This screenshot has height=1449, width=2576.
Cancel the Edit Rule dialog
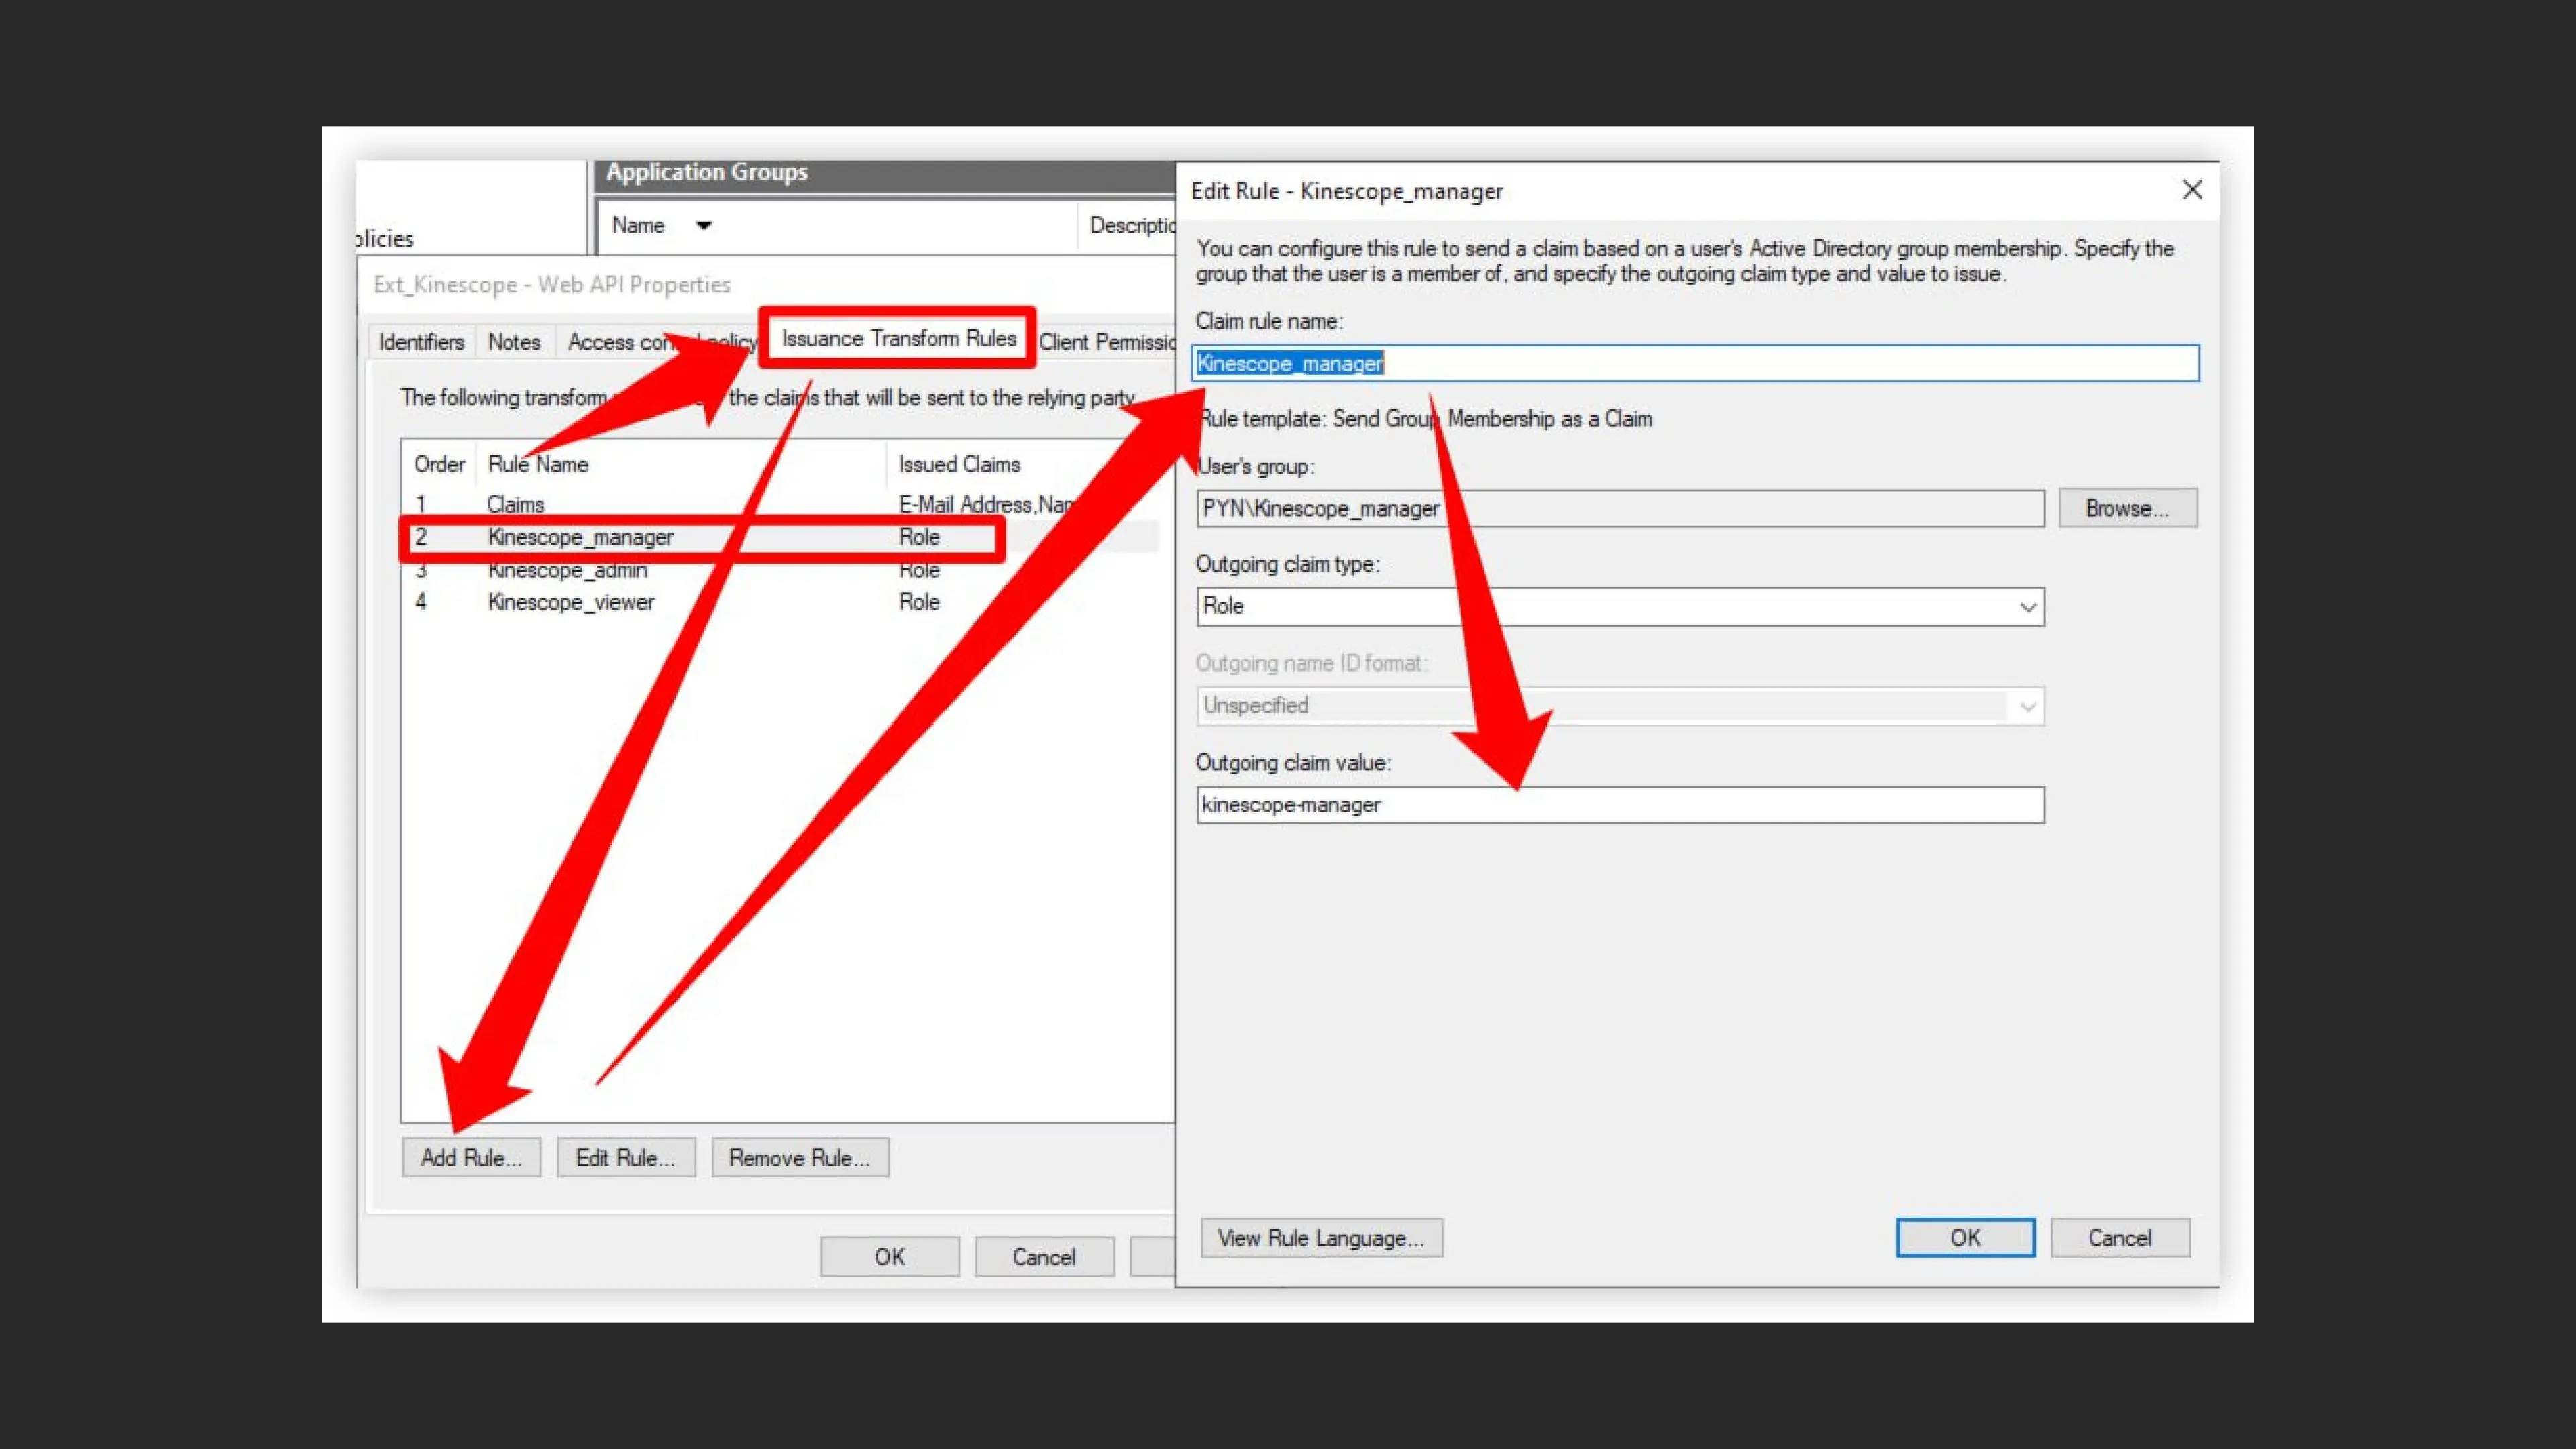pyautogui.click(x=2119, y=1238)
